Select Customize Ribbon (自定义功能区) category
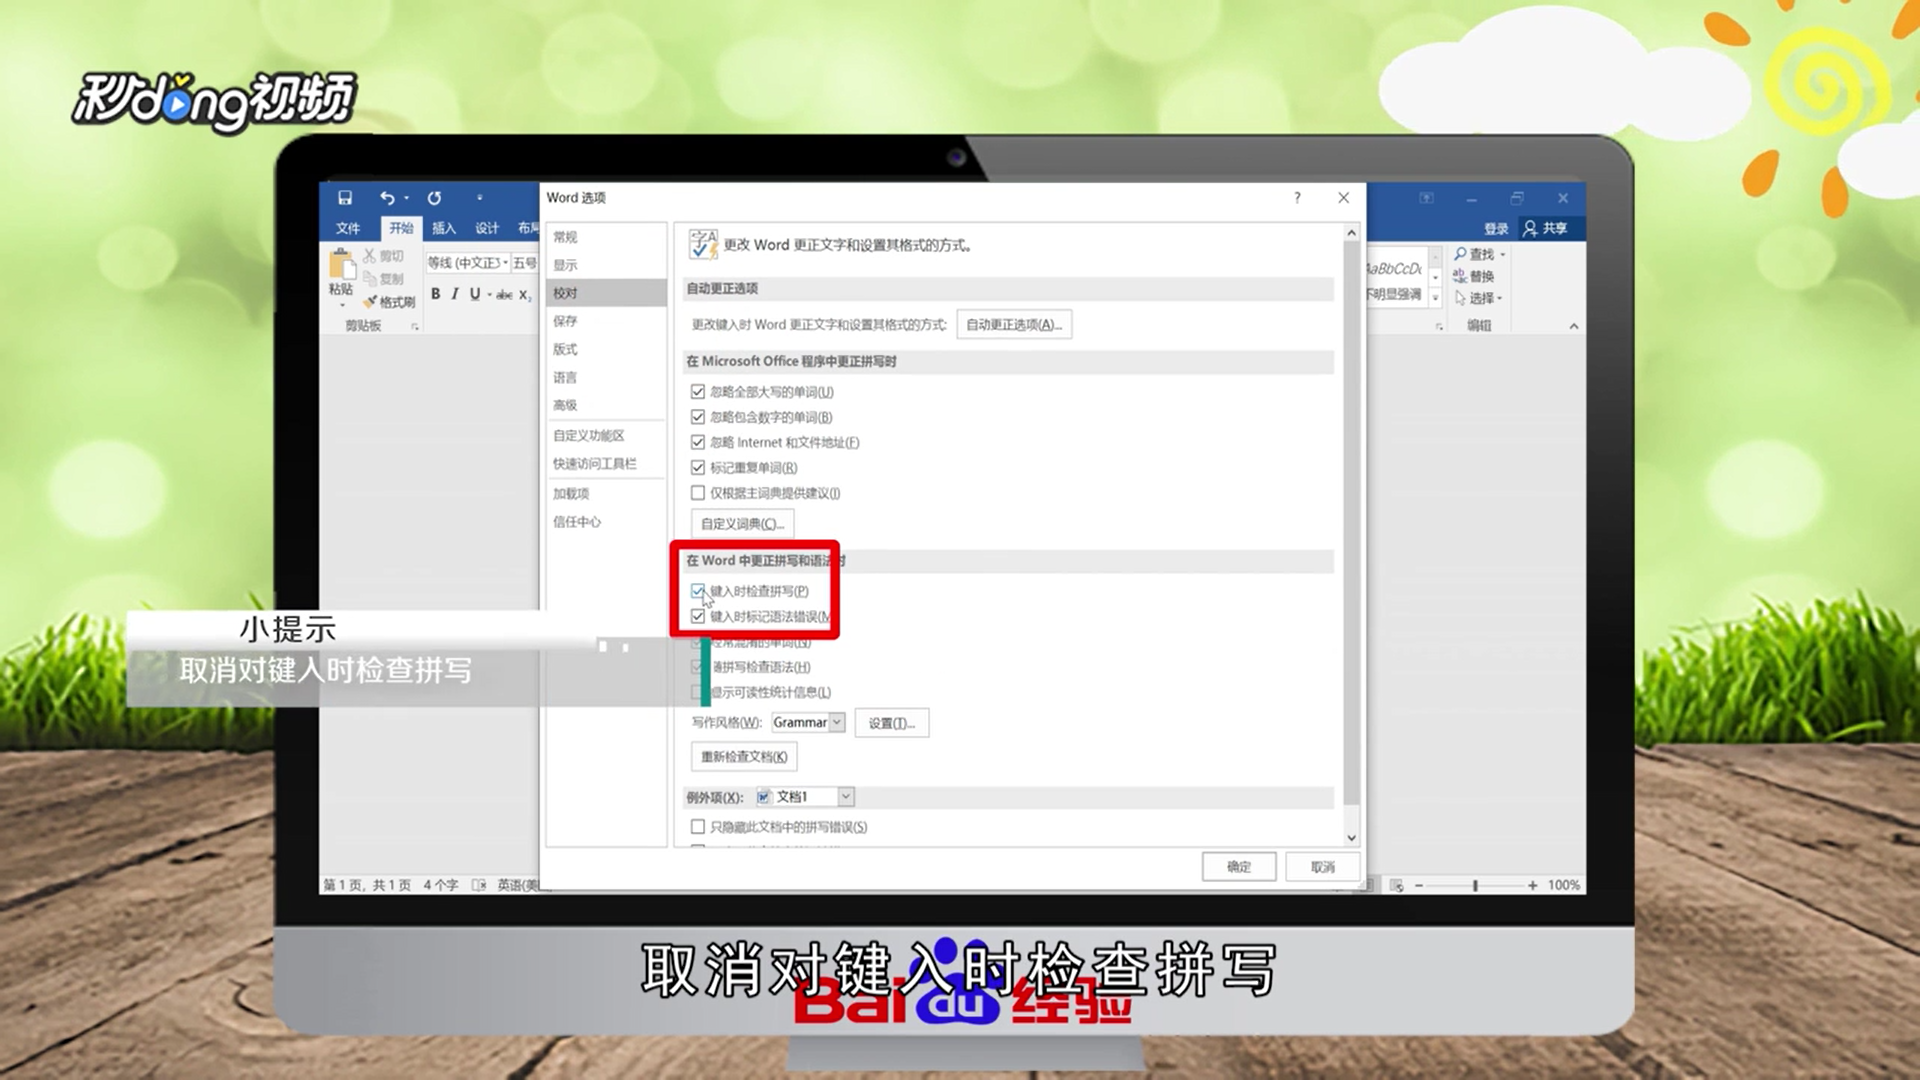This screenshot has width=1920, height=1080. (x=606, y=435)
